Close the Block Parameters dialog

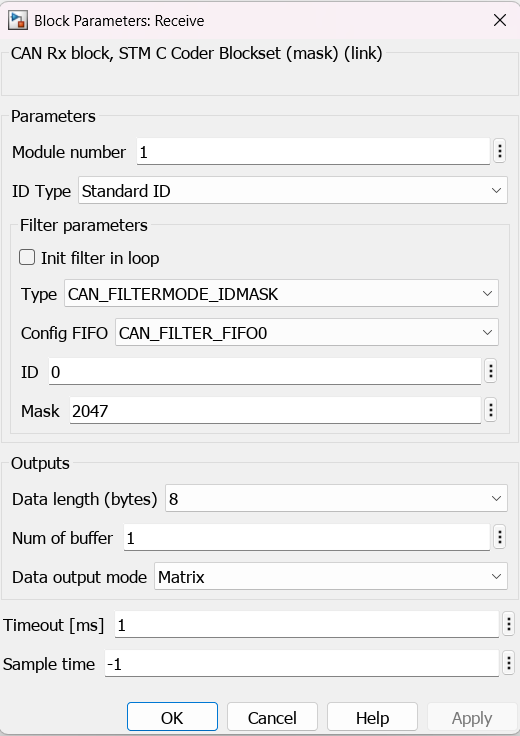tap(500, 20)
